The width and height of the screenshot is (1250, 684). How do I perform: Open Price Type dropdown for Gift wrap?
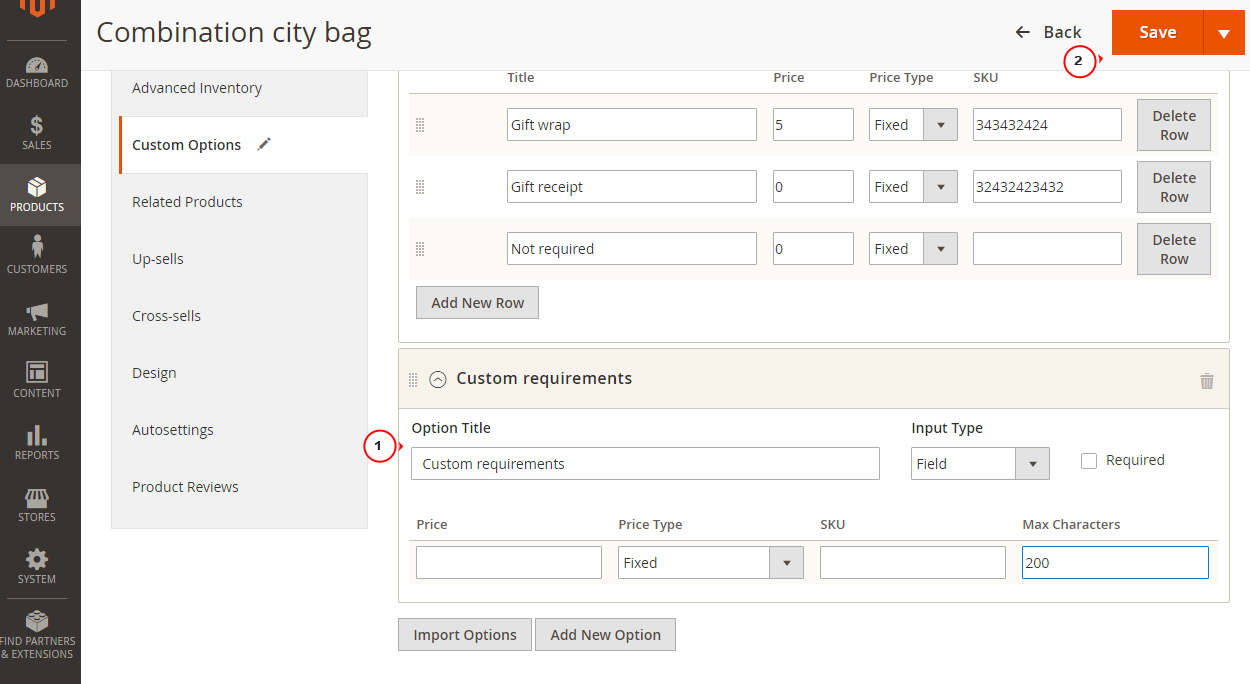click(x=912, y=125)
